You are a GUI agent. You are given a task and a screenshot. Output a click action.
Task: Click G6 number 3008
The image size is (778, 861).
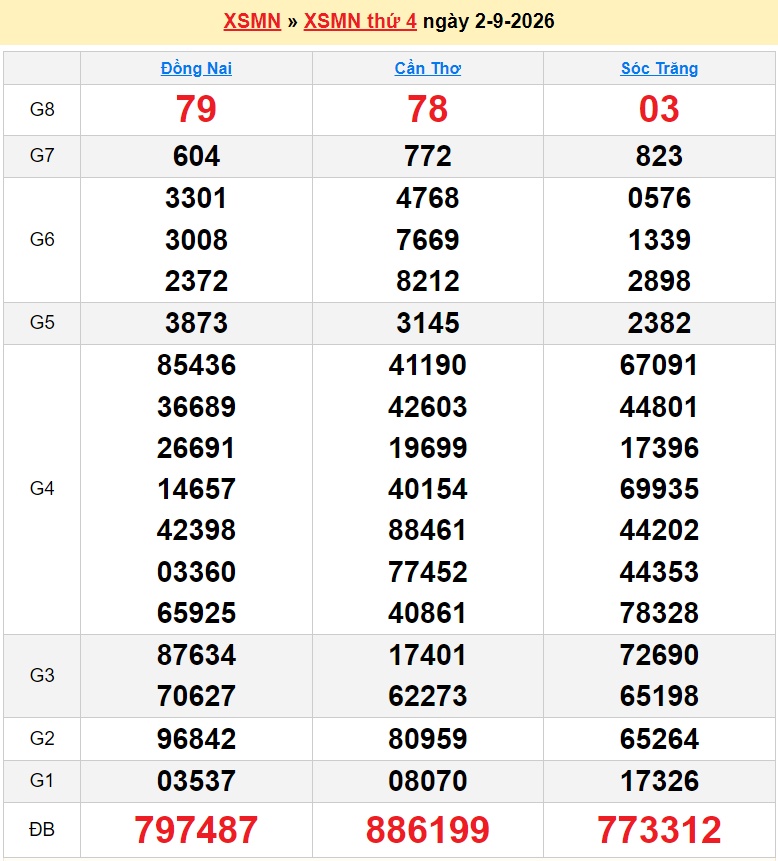point(196,240)
